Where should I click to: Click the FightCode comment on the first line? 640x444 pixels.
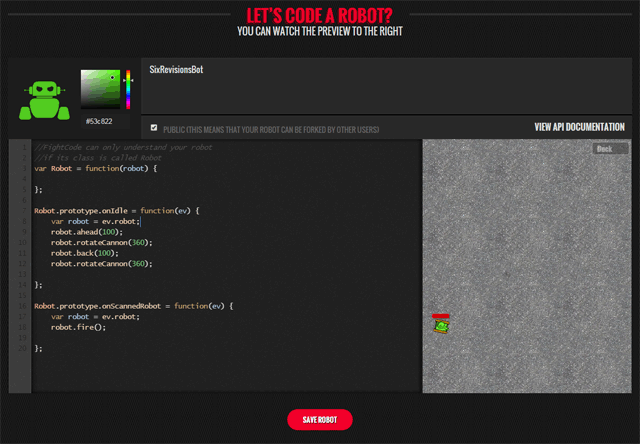click(x=122, y=147)
